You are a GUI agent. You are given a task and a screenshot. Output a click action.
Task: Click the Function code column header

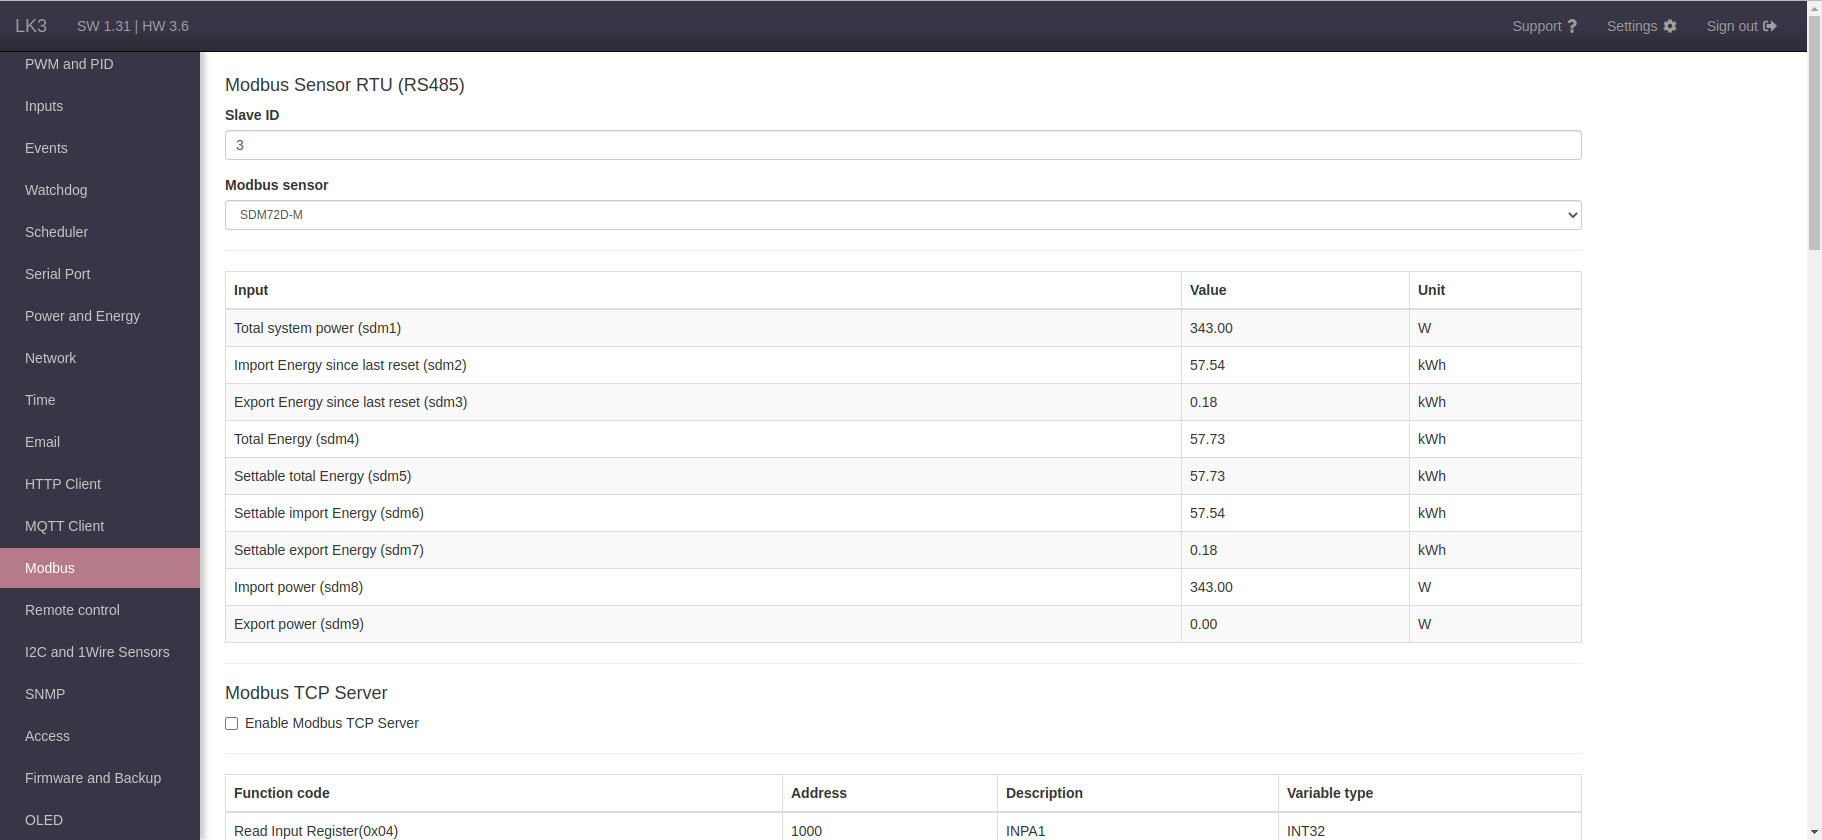coord(282,793)
